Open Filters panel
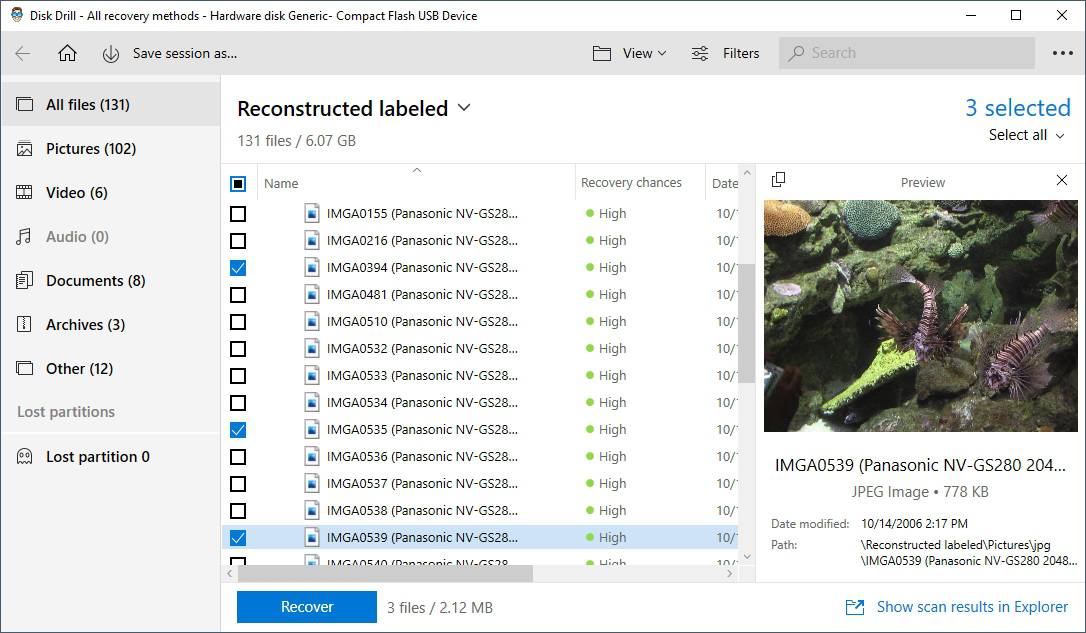Screen dimensions: 1086x633 click(726, 54)
